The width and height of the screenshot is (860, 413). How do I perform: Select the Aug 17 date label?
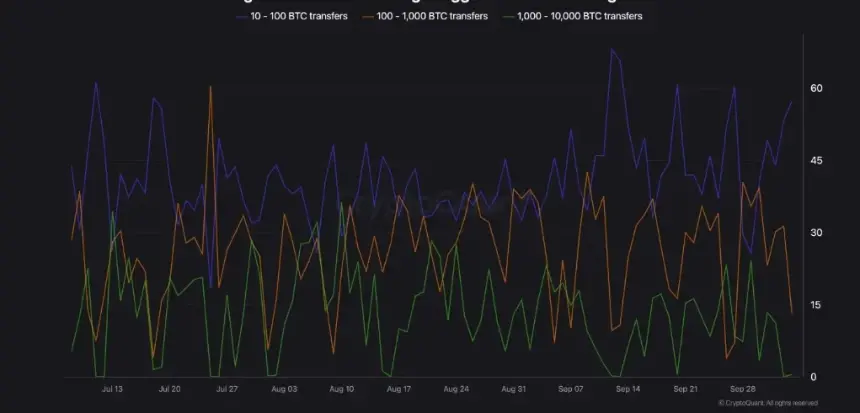tap(399, 389)
